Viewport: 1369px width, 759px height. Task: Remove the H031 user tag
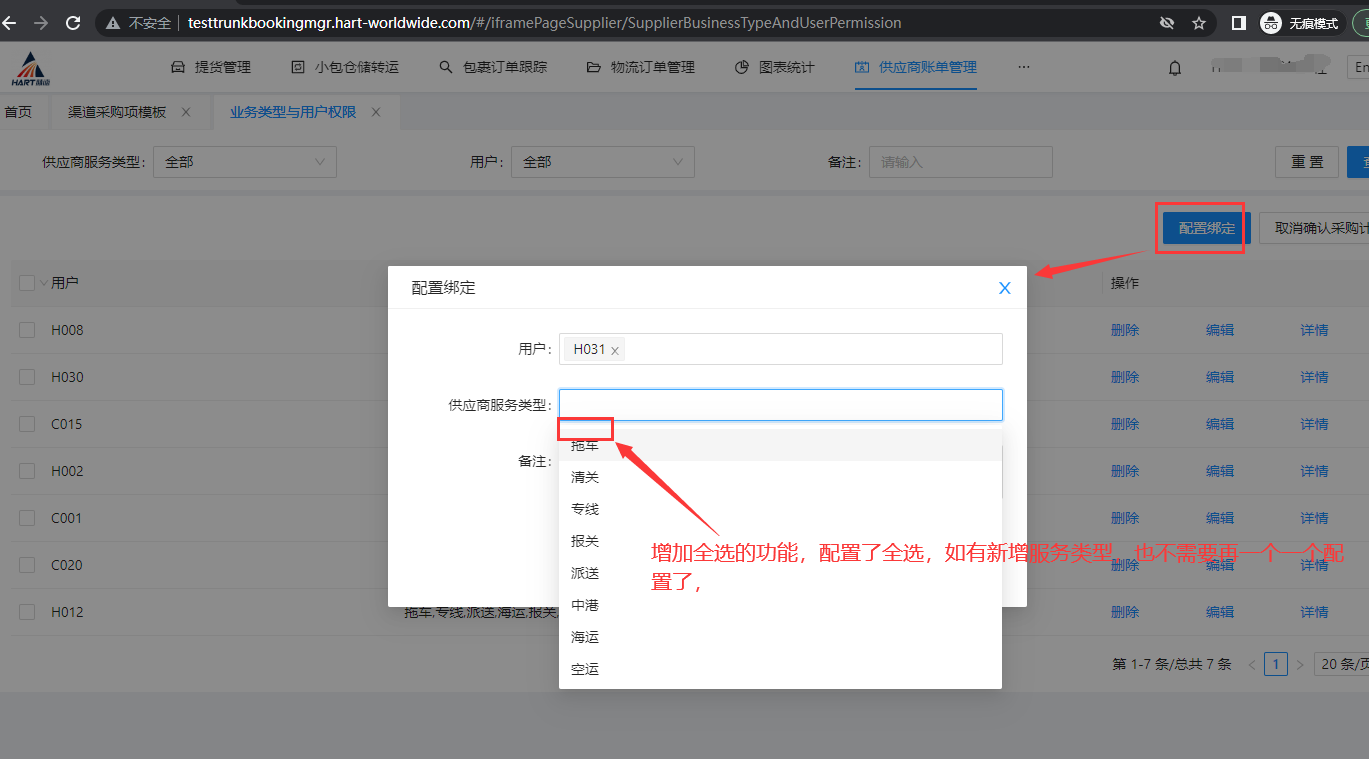point(615,350)
